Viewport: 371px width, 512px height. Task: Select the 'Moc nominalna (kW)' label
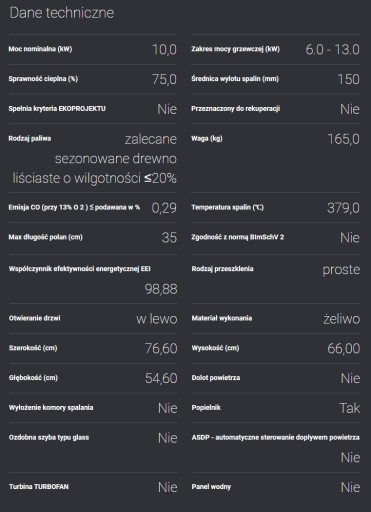(x=40, y=49)
